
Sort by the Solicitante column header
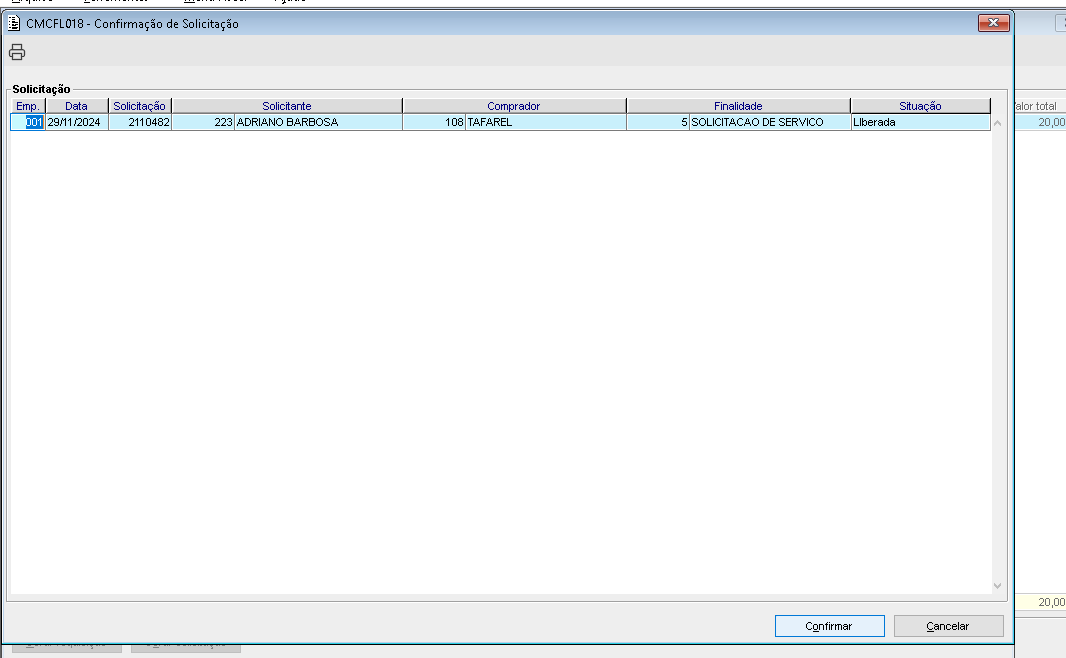pyautogui.click(x=287, y=106)
